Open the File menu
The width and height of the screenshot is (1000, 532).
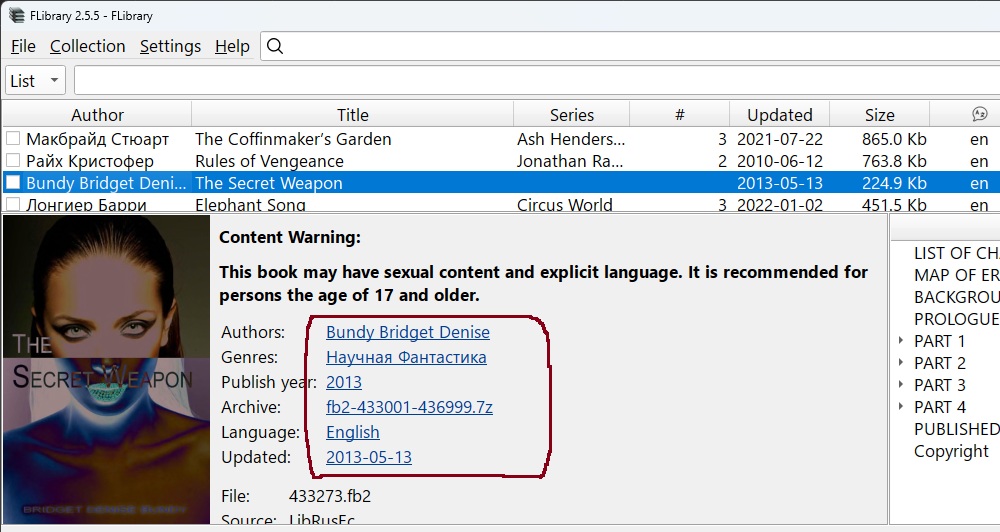click(x=23, y=47)
